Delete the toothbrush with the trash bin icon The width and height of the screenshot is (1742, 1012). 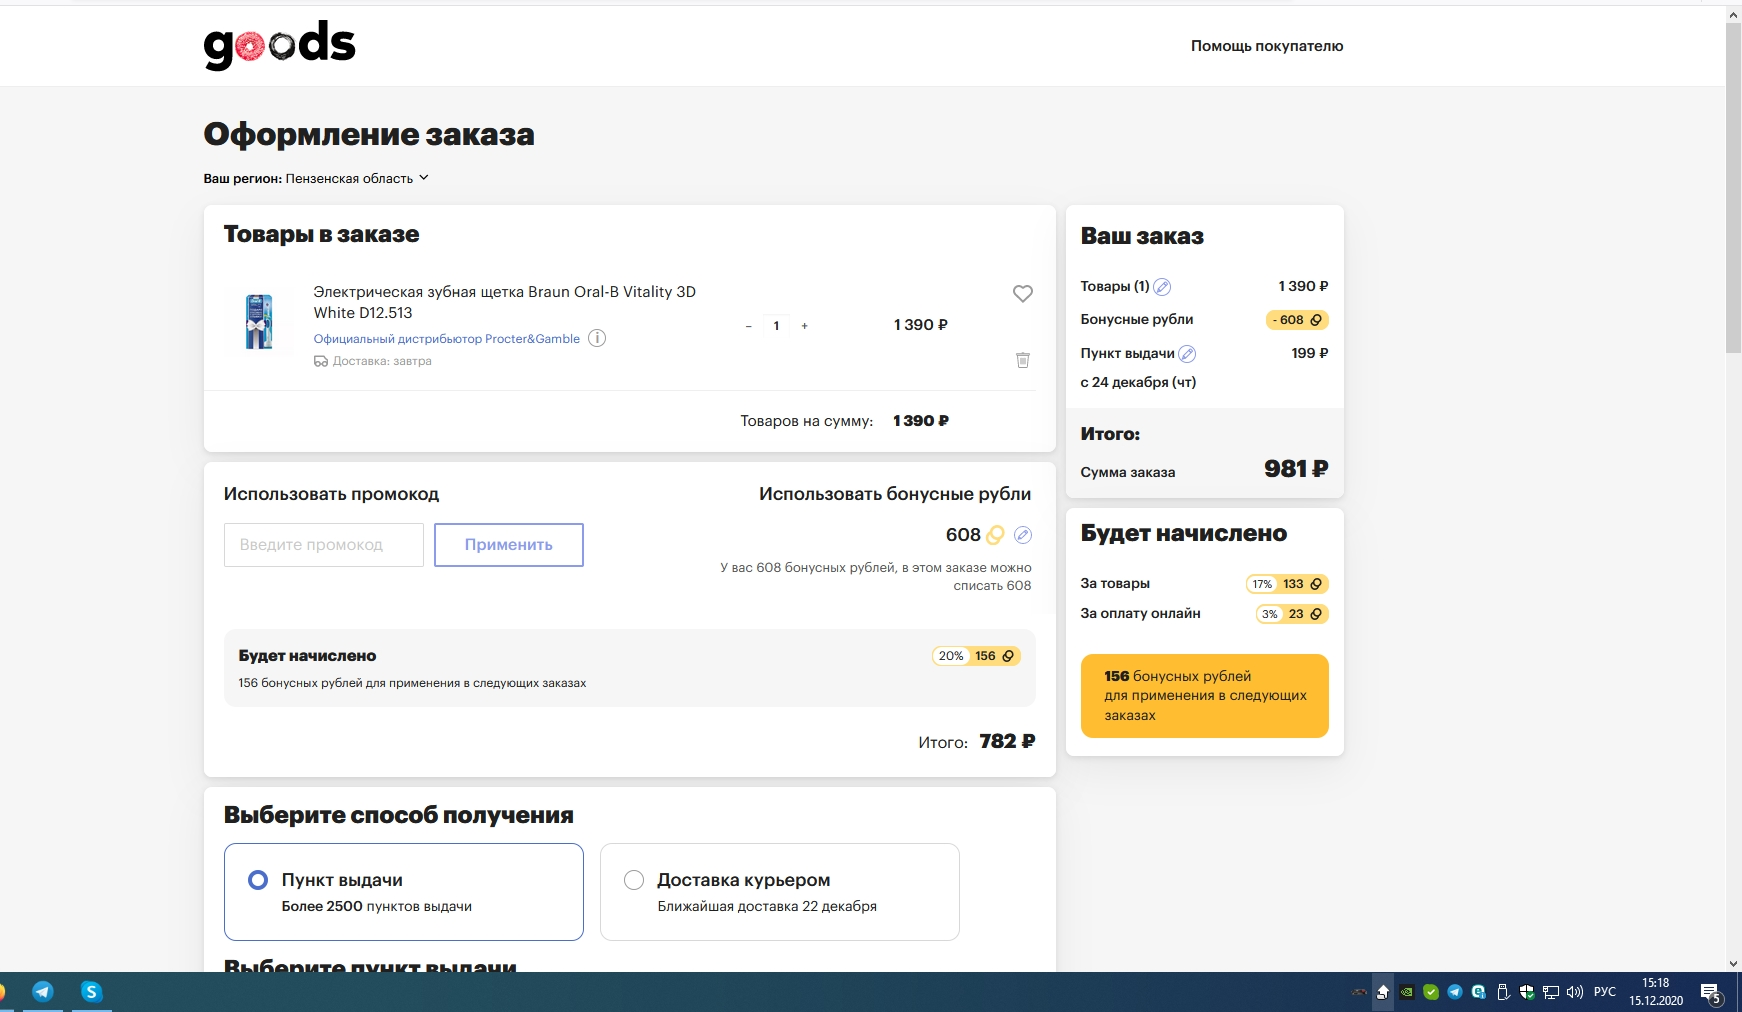[1022, 360]
